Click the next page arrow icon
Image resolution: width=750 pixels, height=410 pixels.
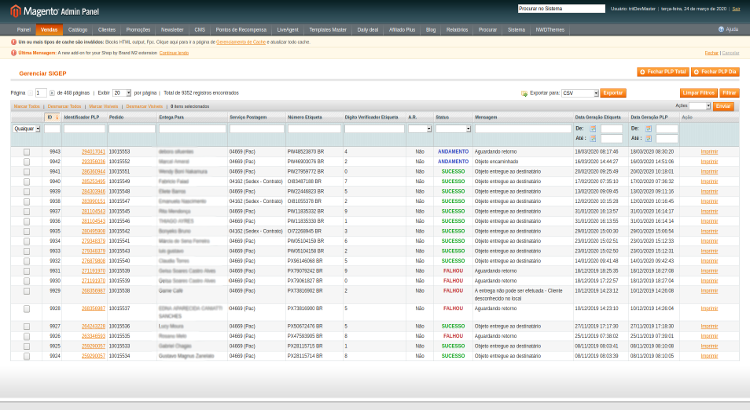52,93
